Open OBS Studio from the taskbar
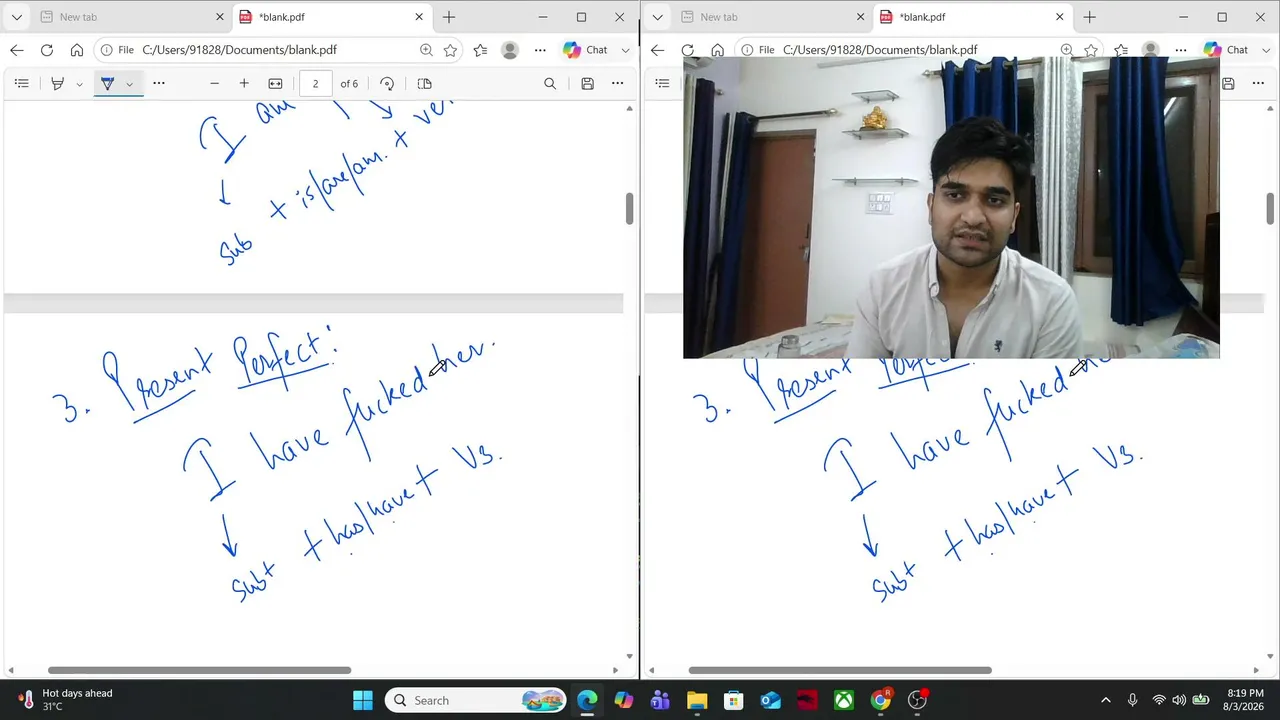The width and height of the screenshot is (1280, 720). pos(917,700)
